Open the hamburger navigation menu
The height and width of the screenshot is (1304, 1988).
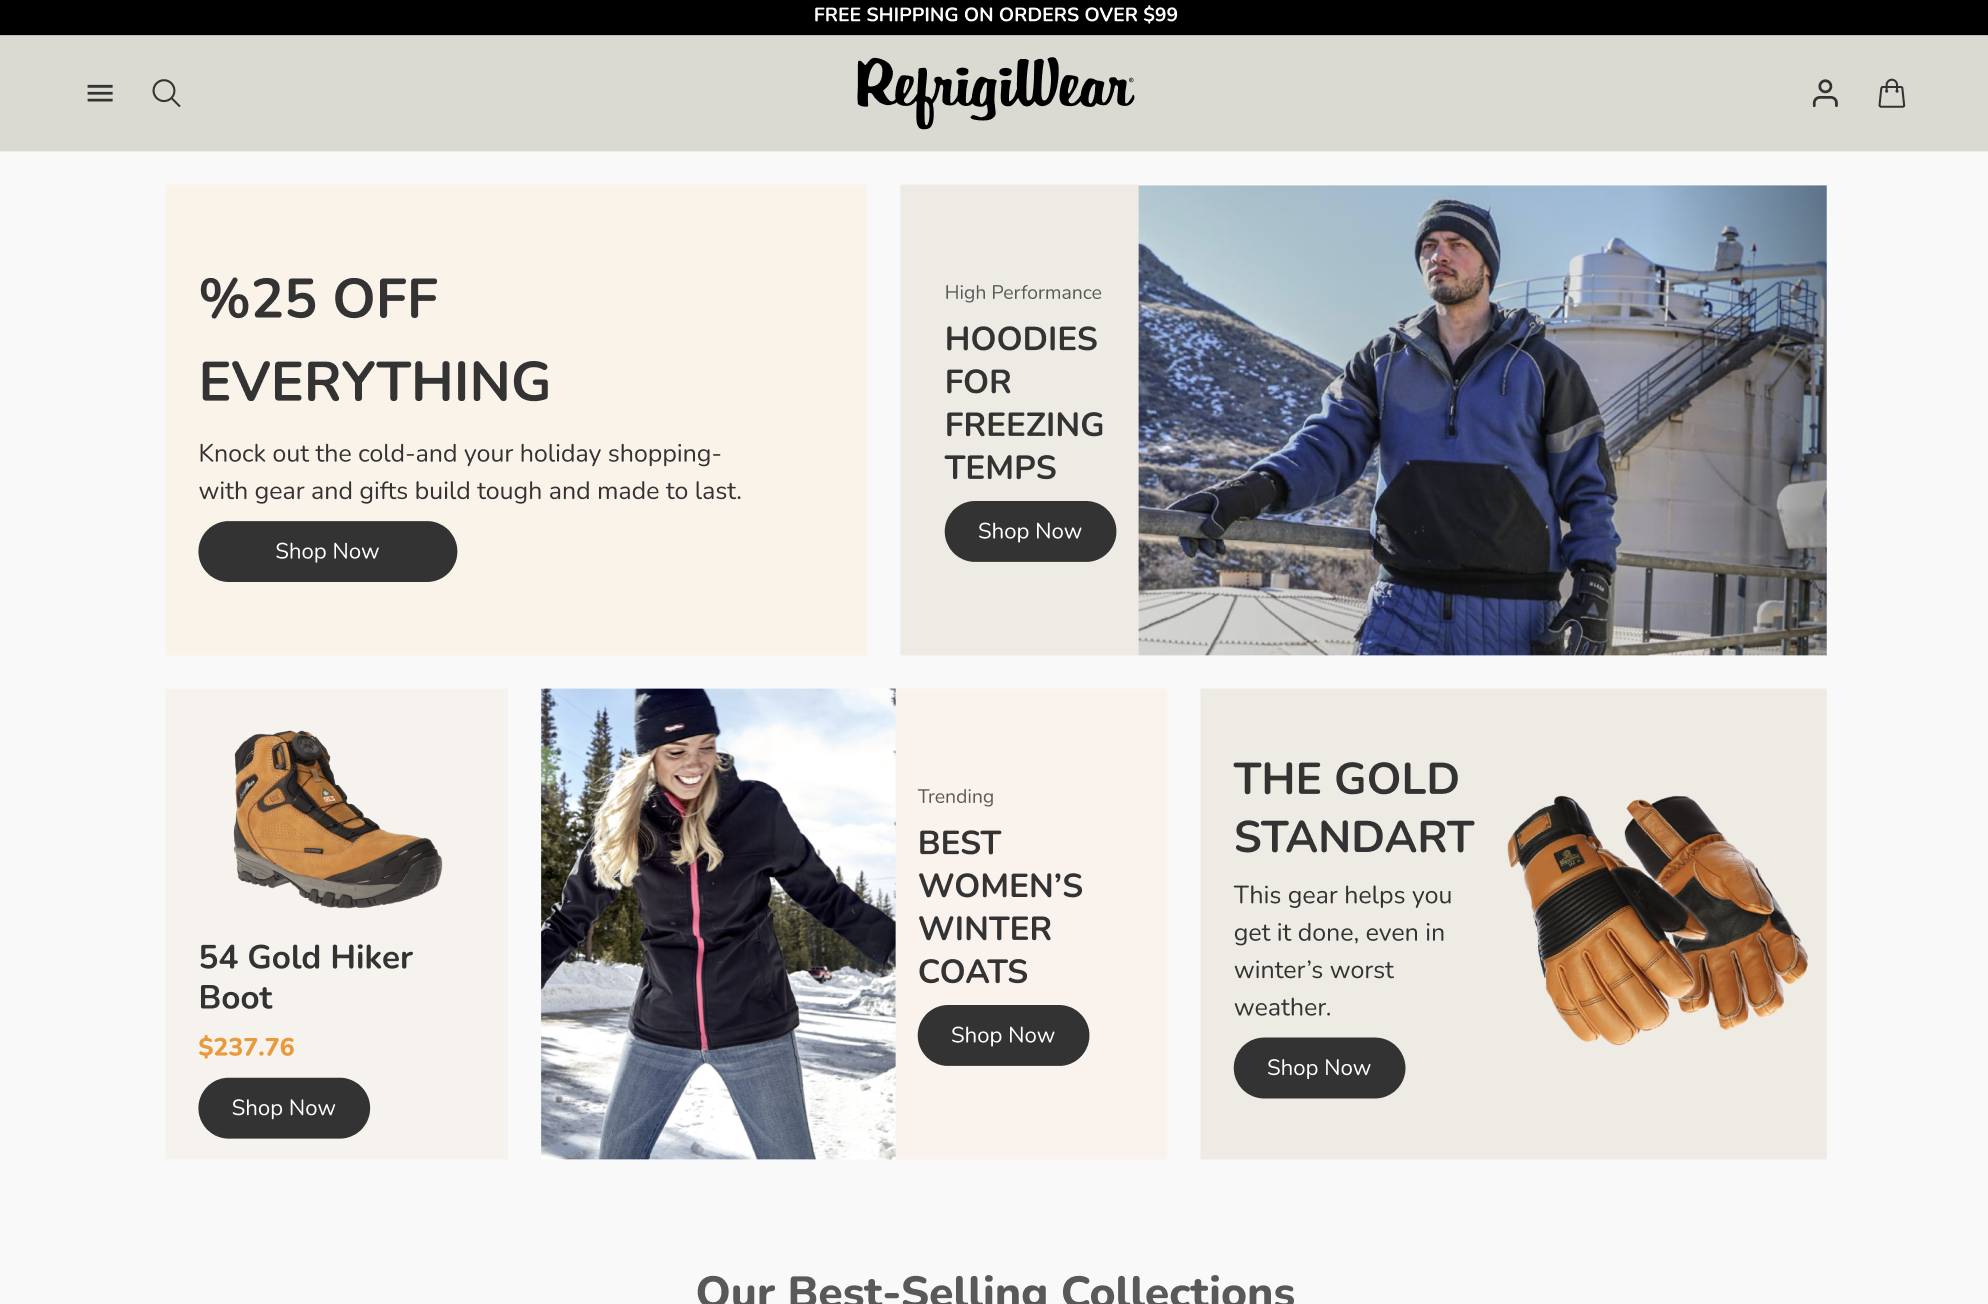pyautogui.click(x=100, y=94)
